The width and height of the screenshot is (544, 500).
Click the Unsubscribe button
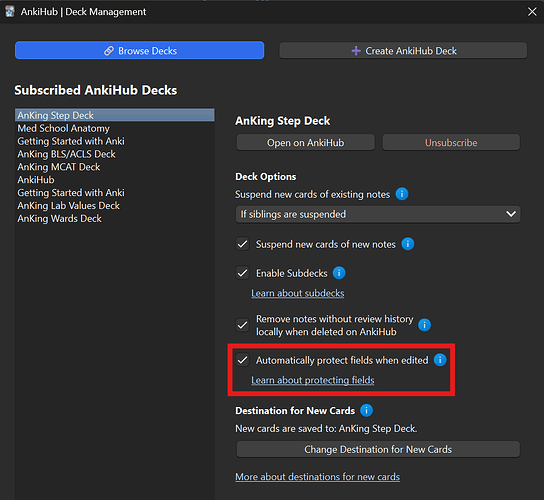451,143
